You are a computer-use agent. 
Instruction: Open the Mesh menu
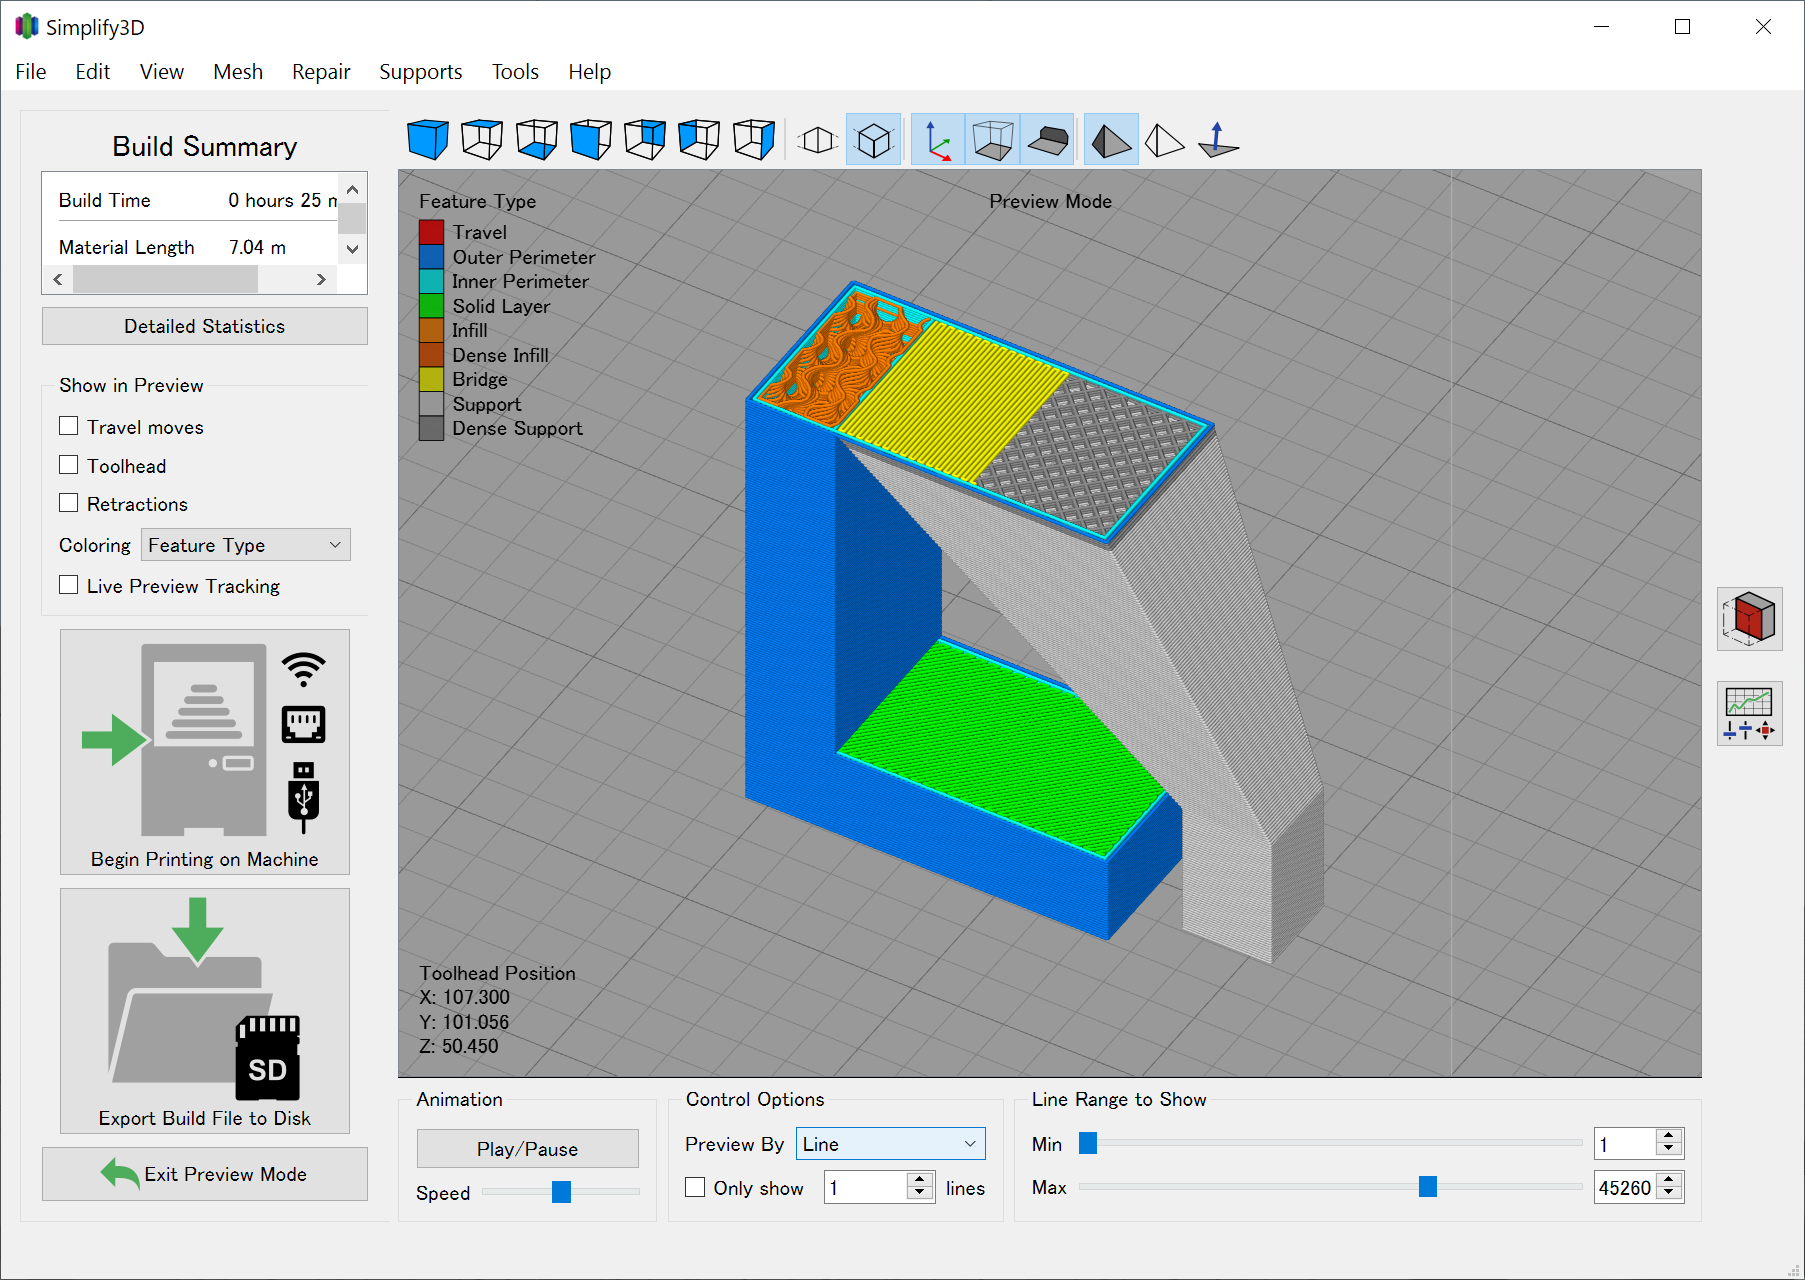tap(238, 72)
